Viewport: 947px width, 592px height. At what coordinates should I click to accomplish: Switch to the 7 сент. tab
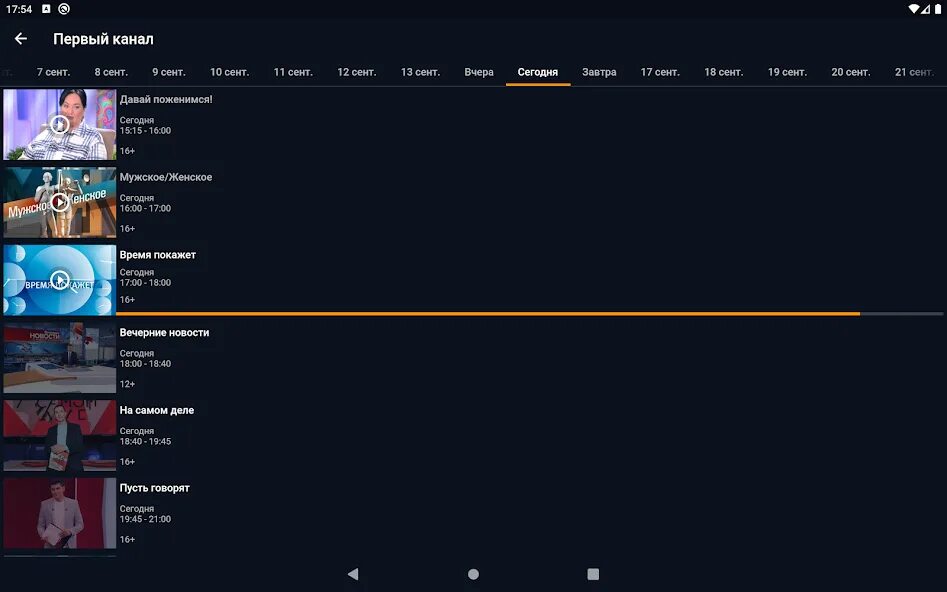(53, 72)
